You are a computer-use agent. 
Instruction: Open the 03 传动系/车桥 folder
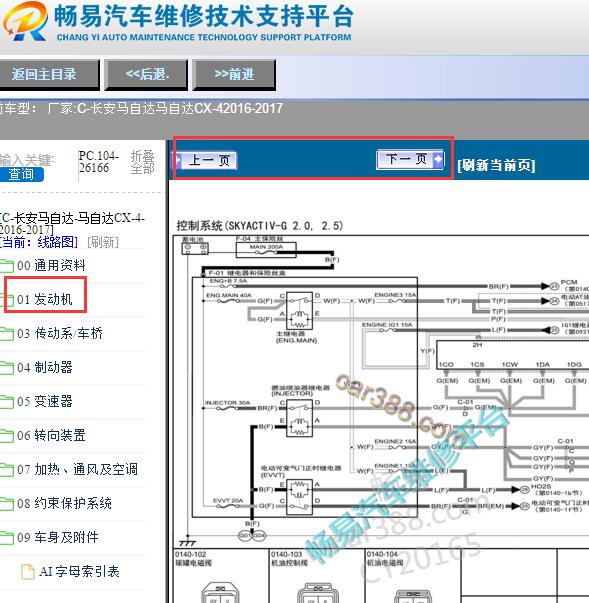[60, 333]
